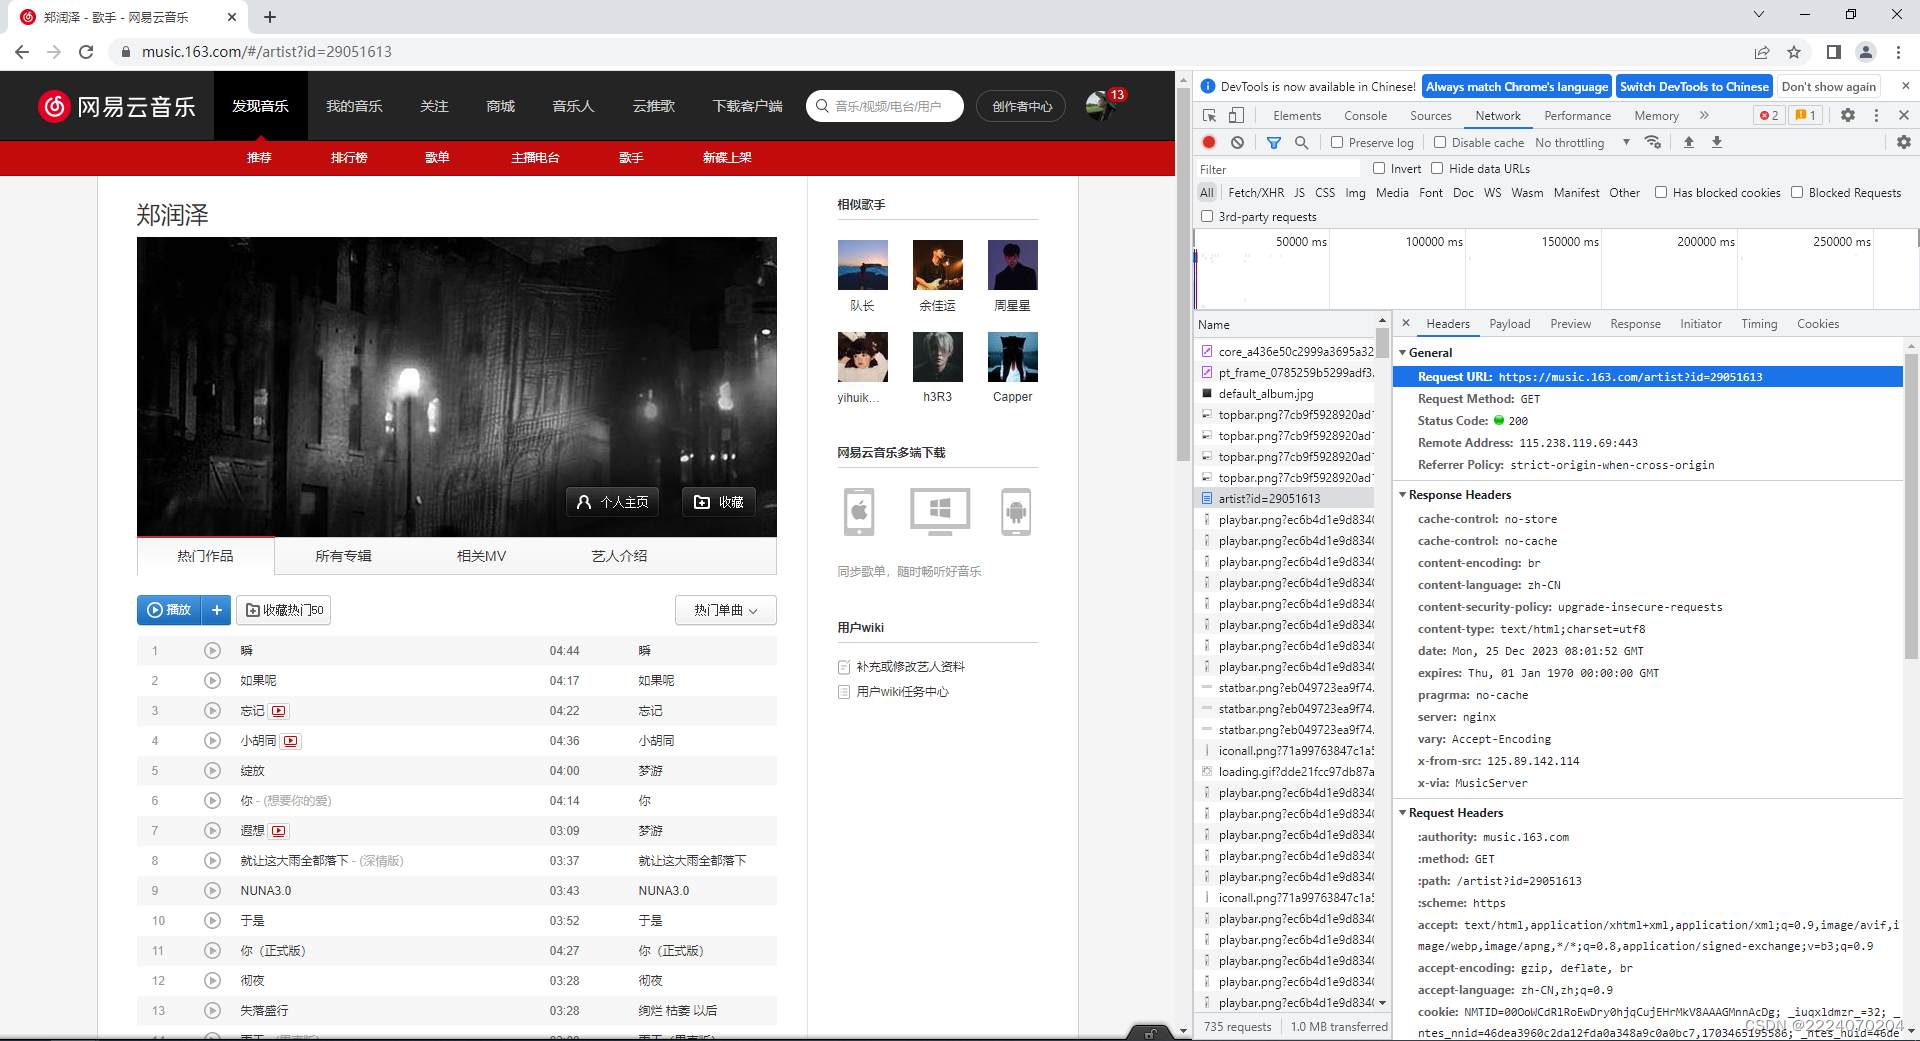The width and height of the screenshot is (1920, 1041).
Task: Click the blue 播放 play button
Action: tap(169, 610)
